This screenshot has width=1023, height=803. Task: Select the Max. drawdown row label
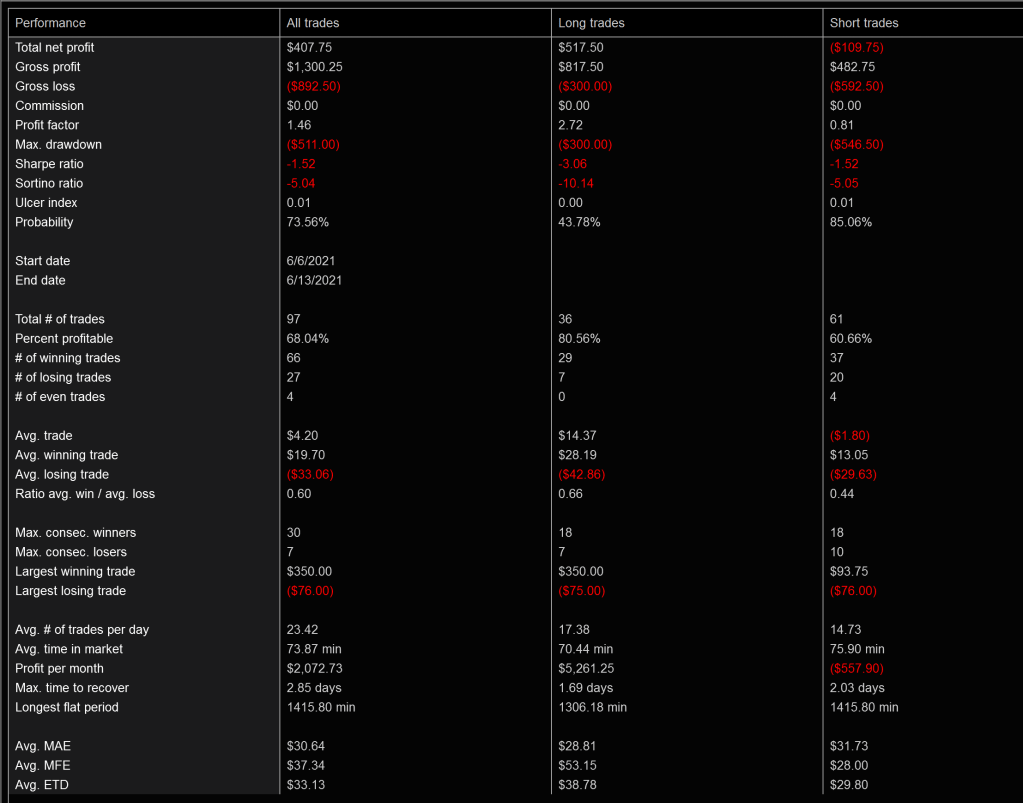(x=58, y=145)
